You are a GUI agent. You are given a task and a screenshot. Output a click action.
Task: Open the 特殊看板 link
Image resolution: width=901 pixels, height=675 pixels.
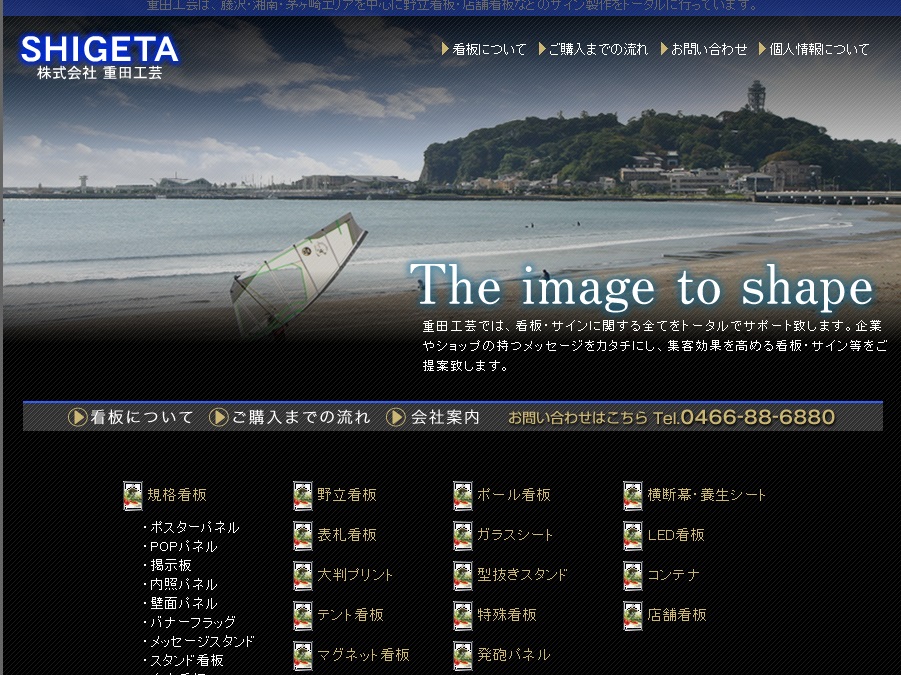(506, 615)
